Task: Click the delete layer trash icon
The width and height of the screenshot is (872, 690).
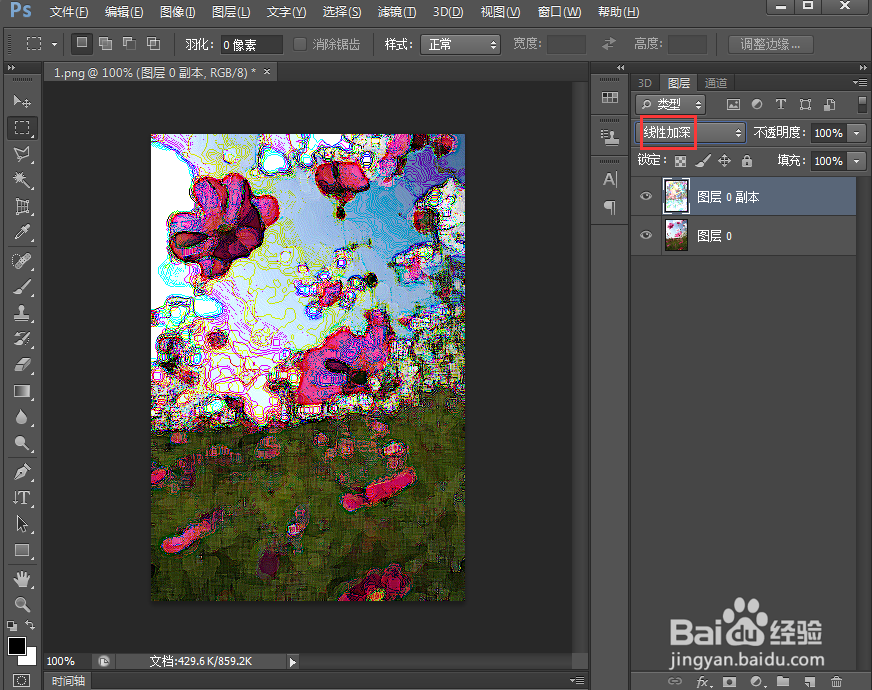Action: (836, 681)
